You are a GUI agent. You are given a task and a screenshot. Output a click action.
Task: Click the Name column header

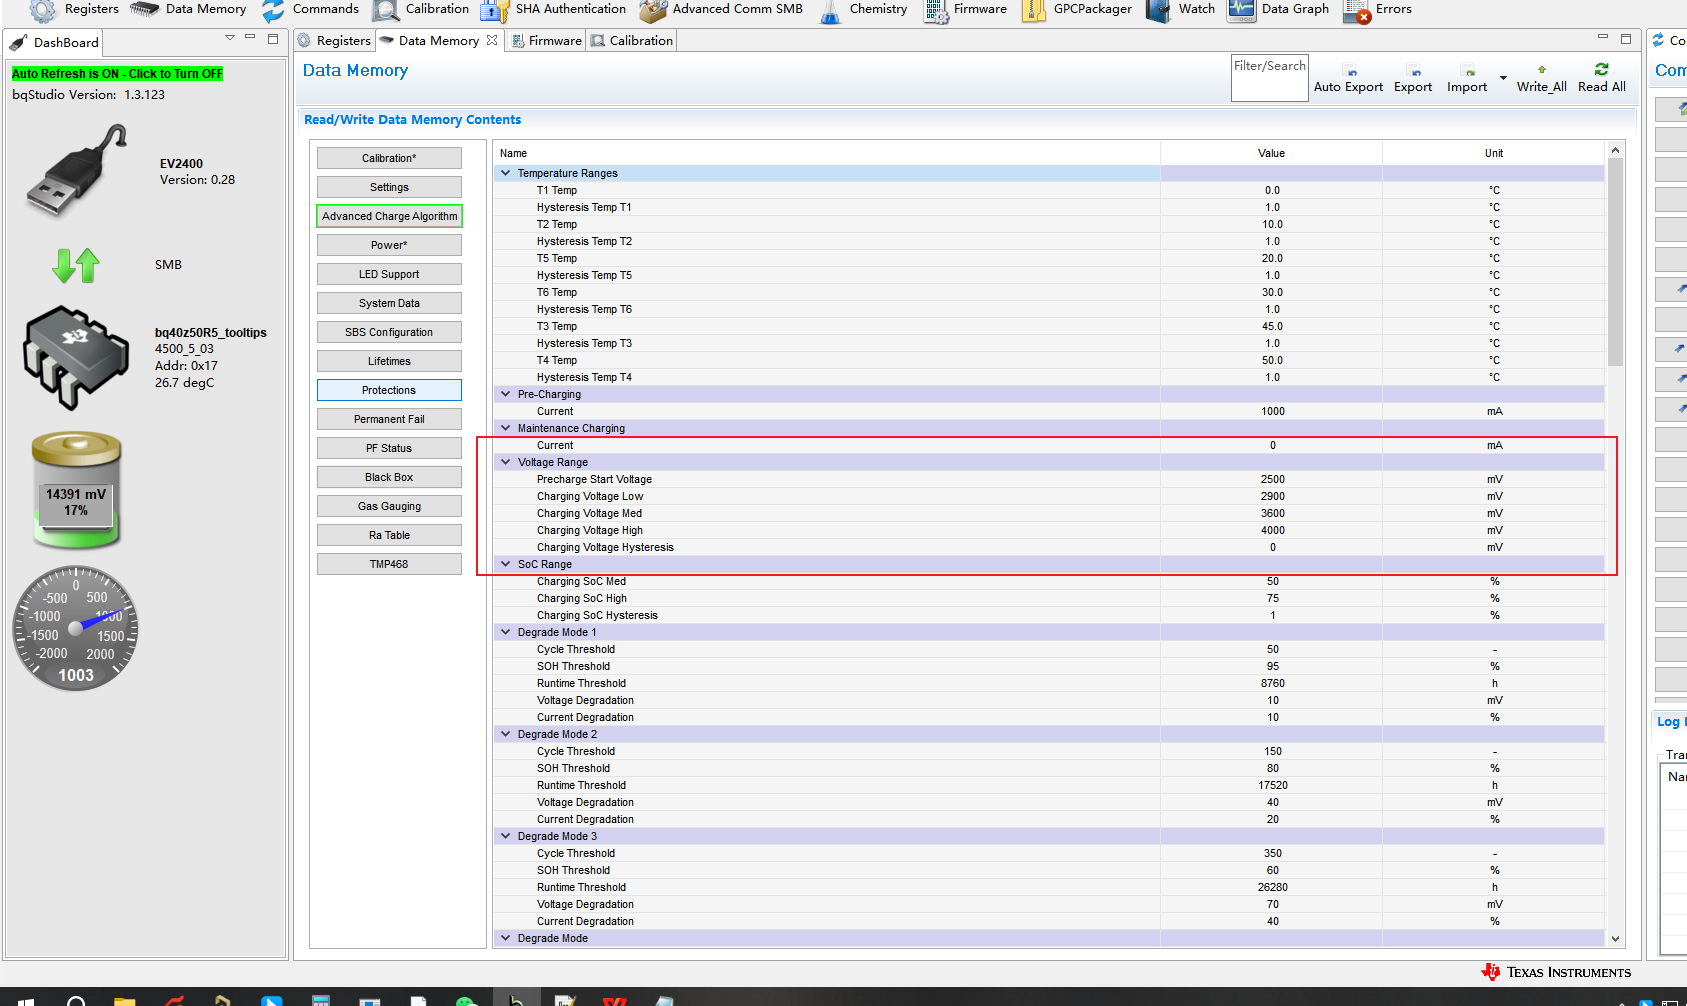(826, 153)
